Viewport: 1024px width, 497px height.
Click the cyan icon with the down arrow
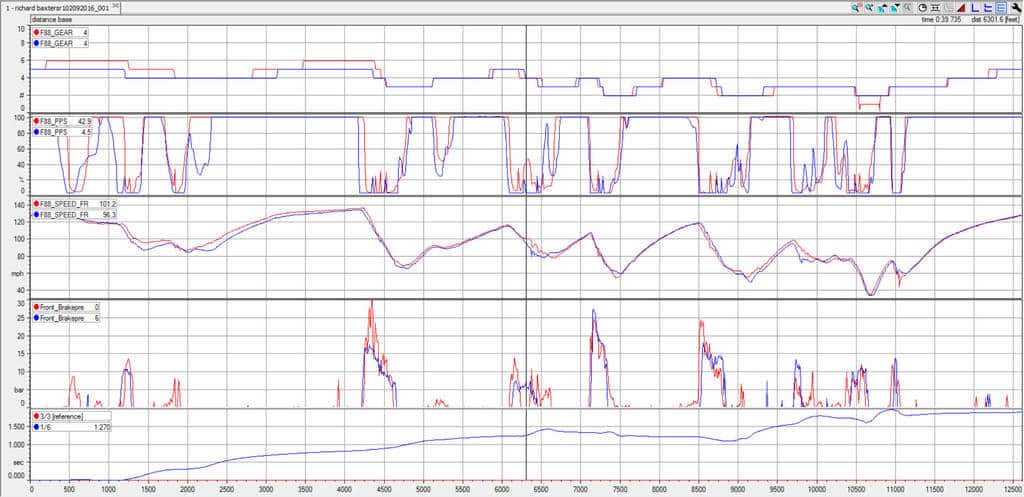click(895, 8)
